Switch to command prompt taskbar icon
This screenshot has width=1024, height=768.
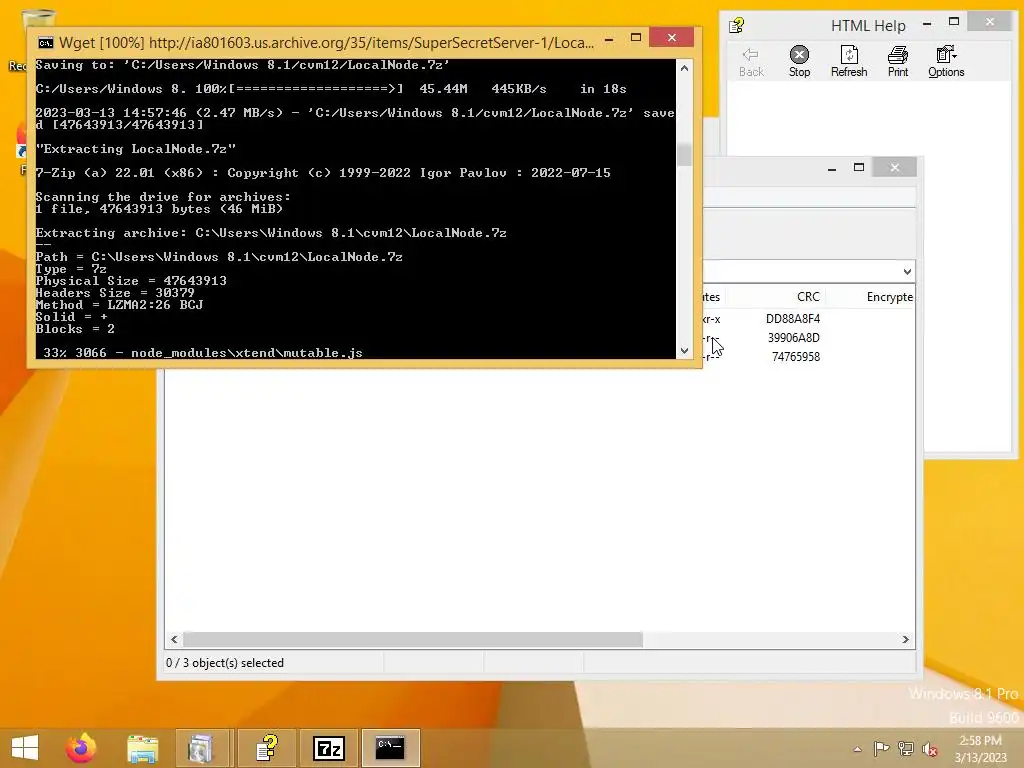point(390,748)
